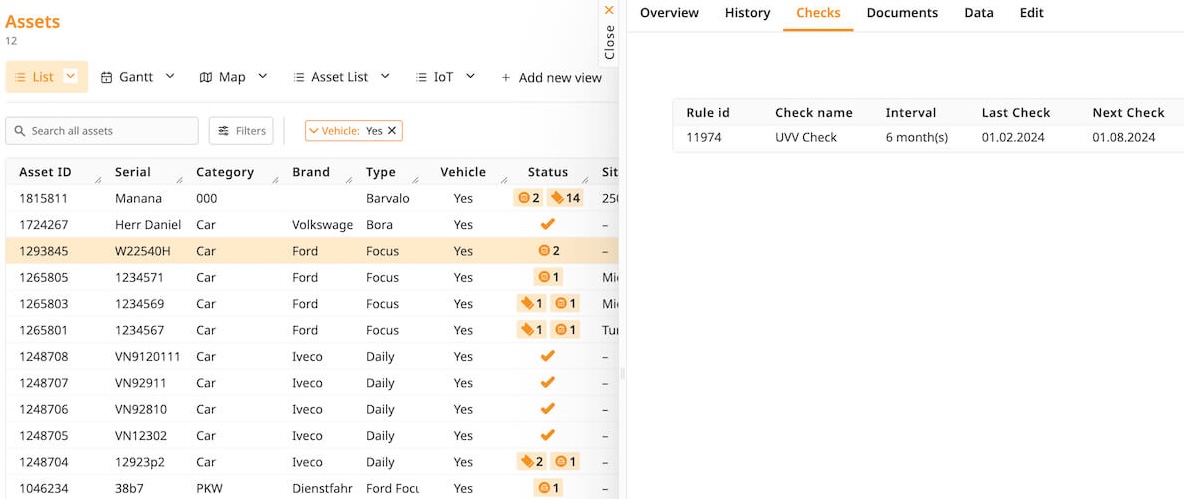This screenshot has width=1184, height=499.
Task: Expand the Gantt view chevron
Action: [170, 76]
